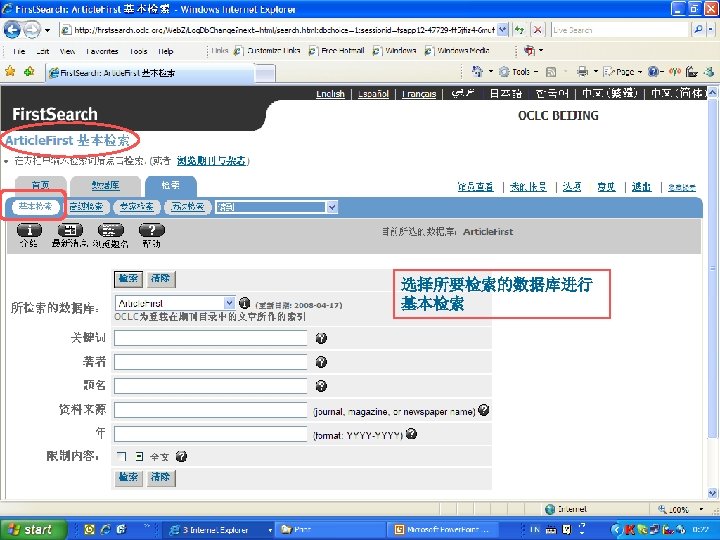The image size is (720, 540).
Task: Click help icon after YYYY-YYYY format hint
Action: pos(411,433)
